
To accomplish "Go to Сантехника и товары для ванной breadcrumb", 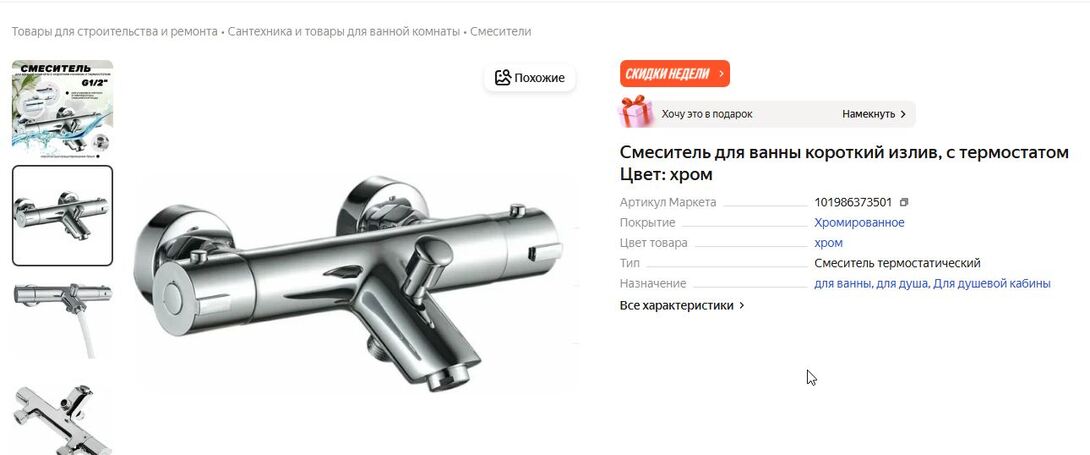I will (343, 31).
